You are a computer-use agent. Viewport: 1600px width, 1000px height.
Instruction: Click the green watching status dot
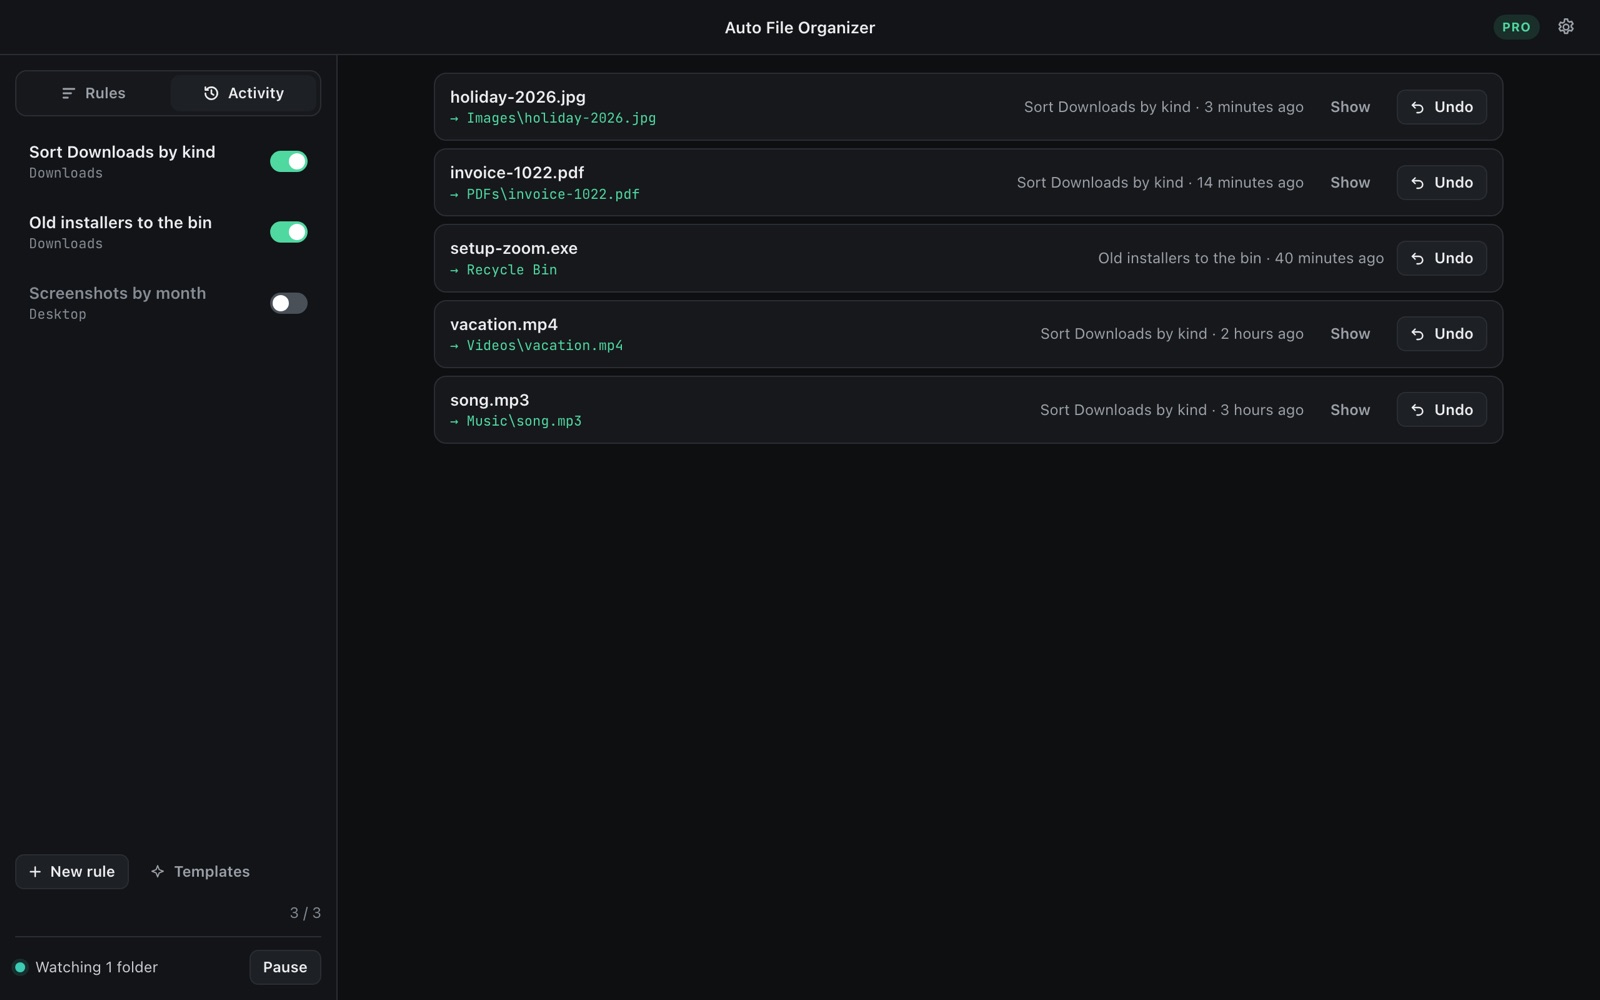click(x=20, y=967)
